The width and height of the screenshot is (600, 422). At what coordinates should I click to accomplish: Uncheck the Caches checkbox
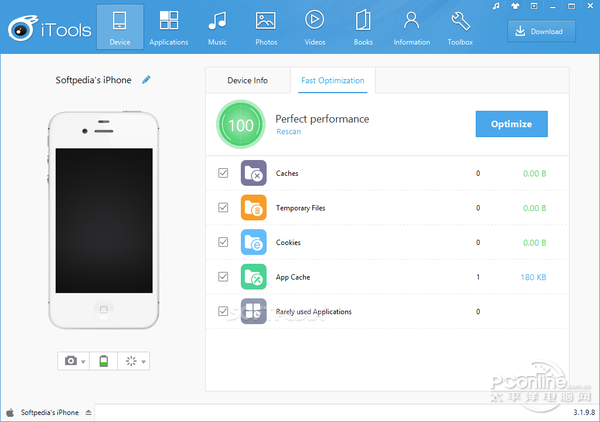(223, 174)
